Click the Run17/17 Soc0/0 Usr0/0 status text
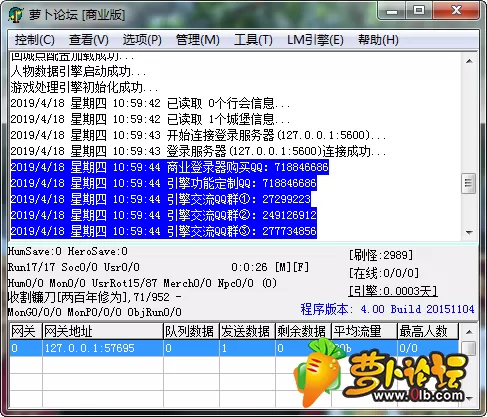Screen dimensions: 487x417 click(x=74, y=267)
